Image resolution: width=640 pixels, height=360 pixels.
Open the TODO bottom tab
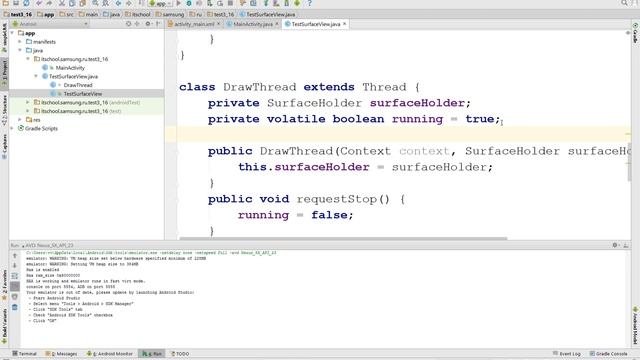coord(180,353)
